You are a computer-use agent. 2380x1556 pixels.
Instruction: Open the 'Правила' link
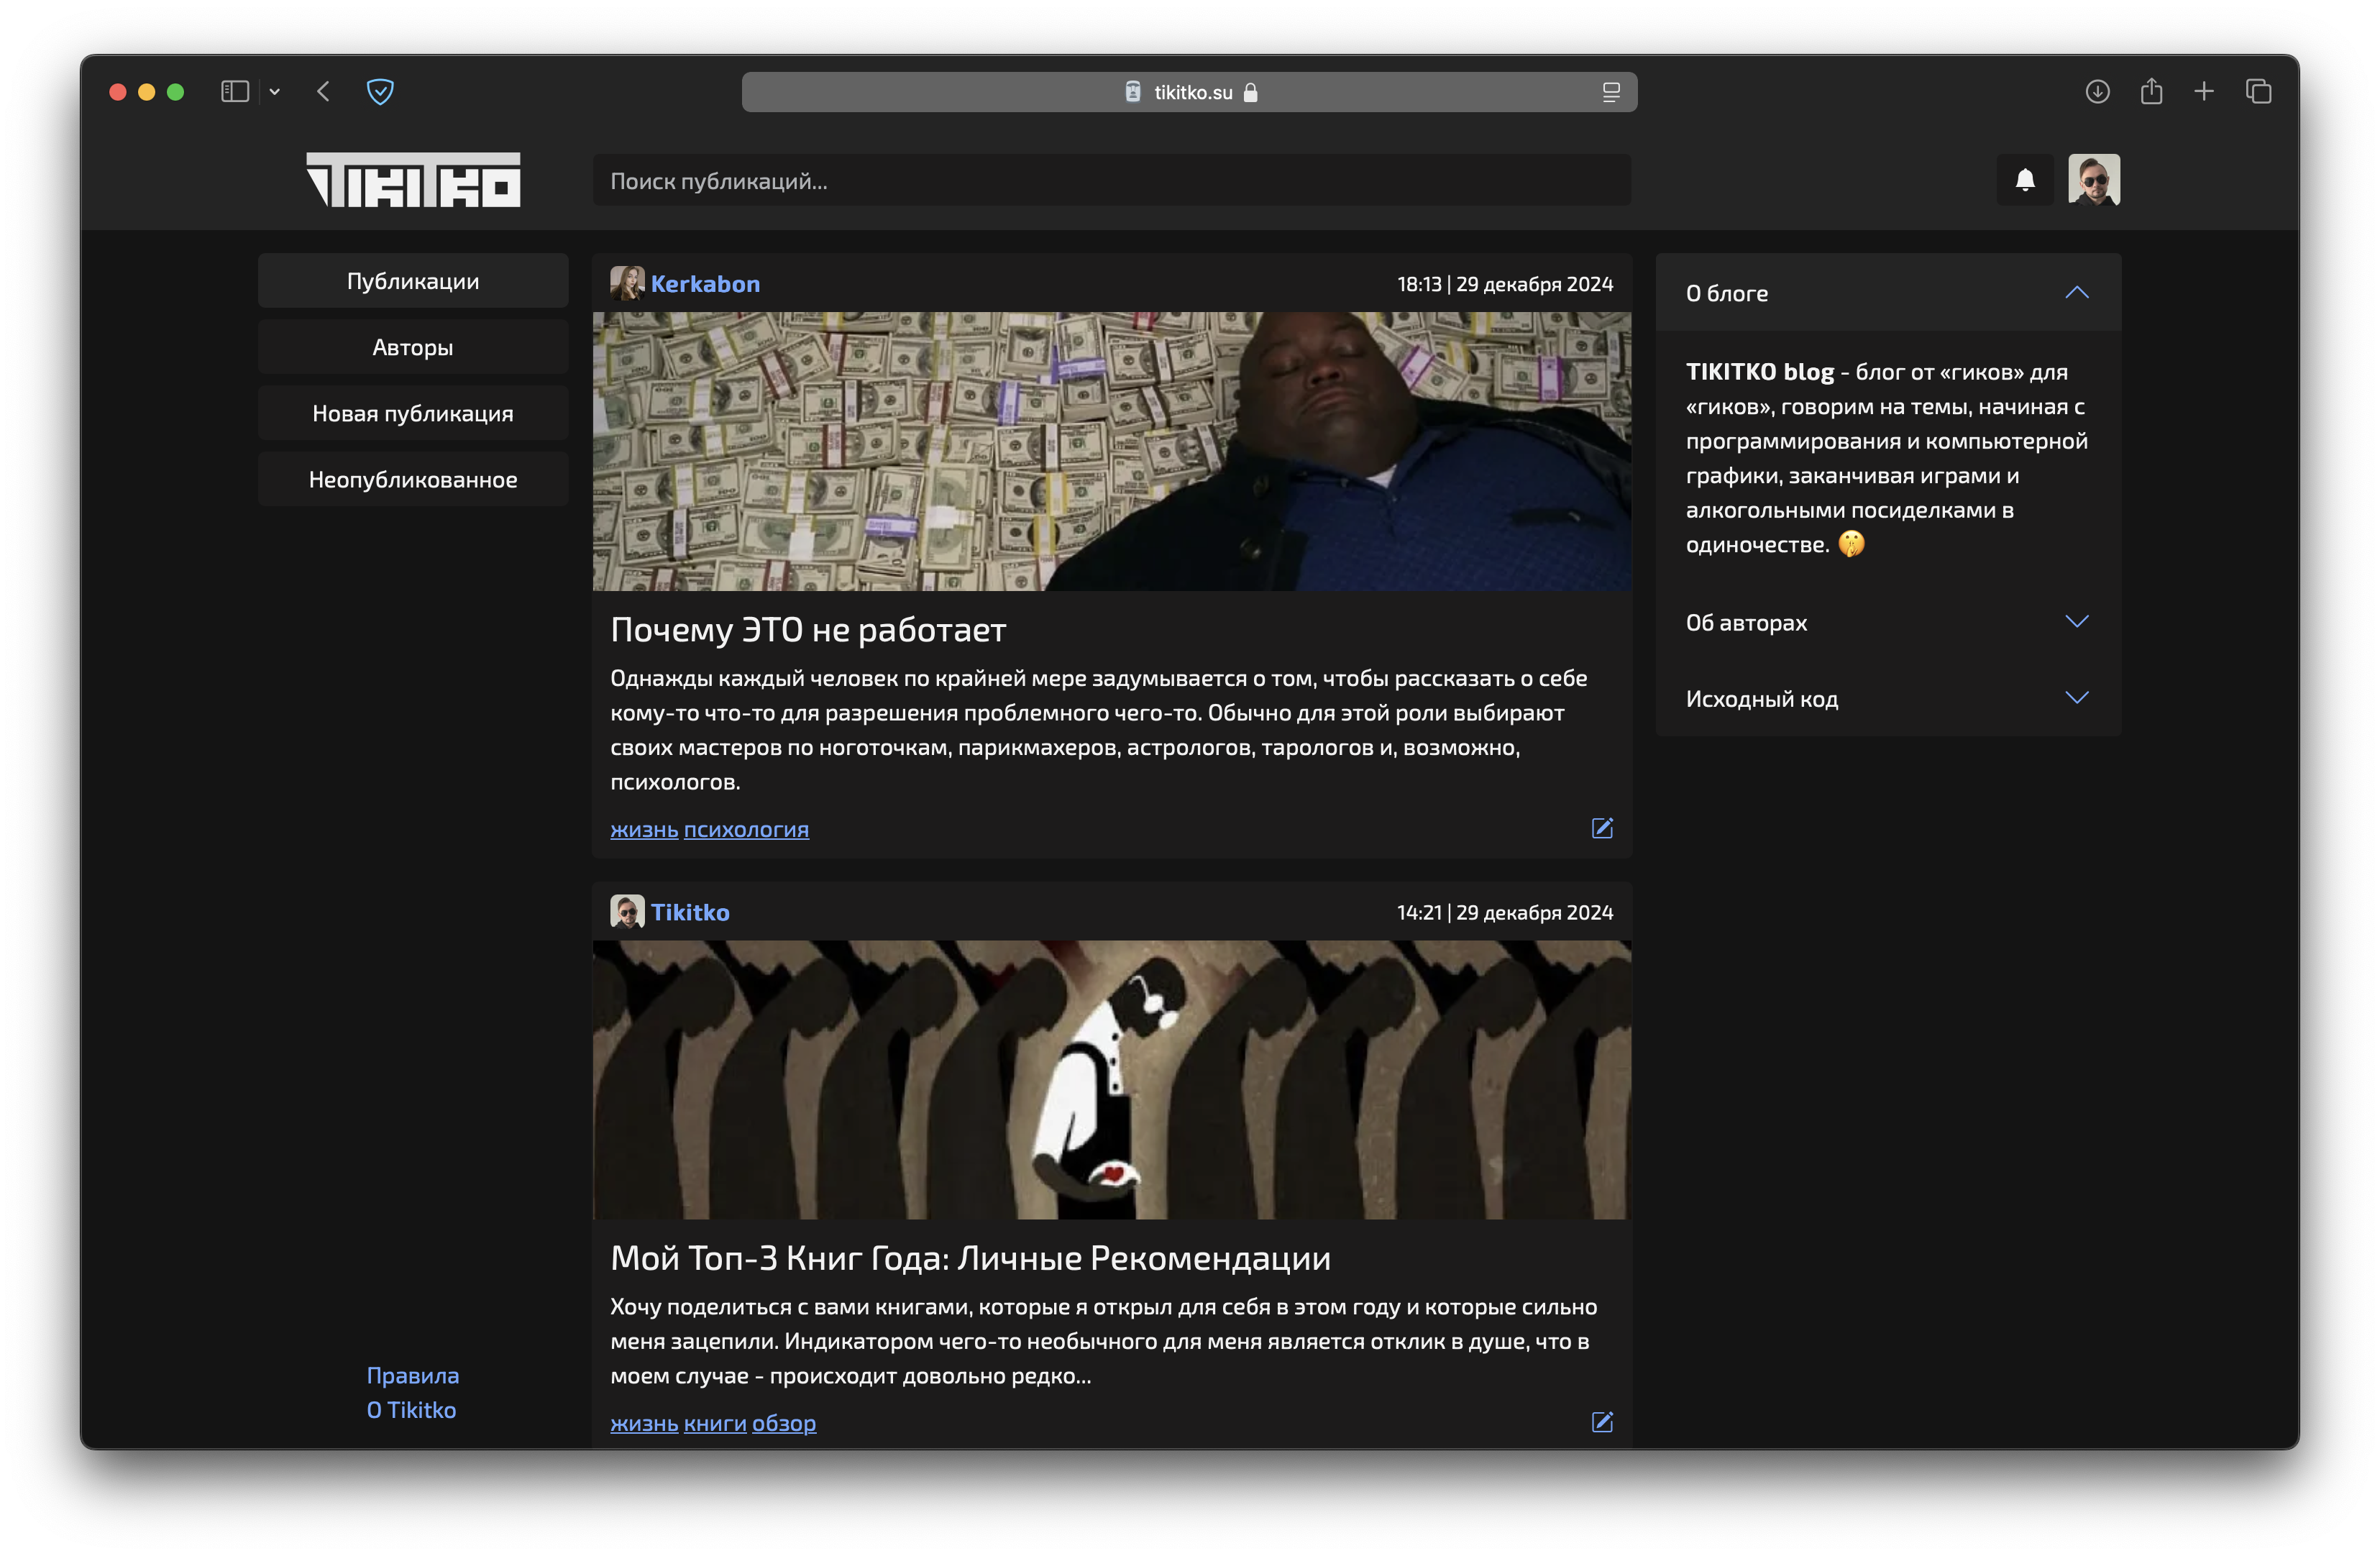pos(412,1375)
